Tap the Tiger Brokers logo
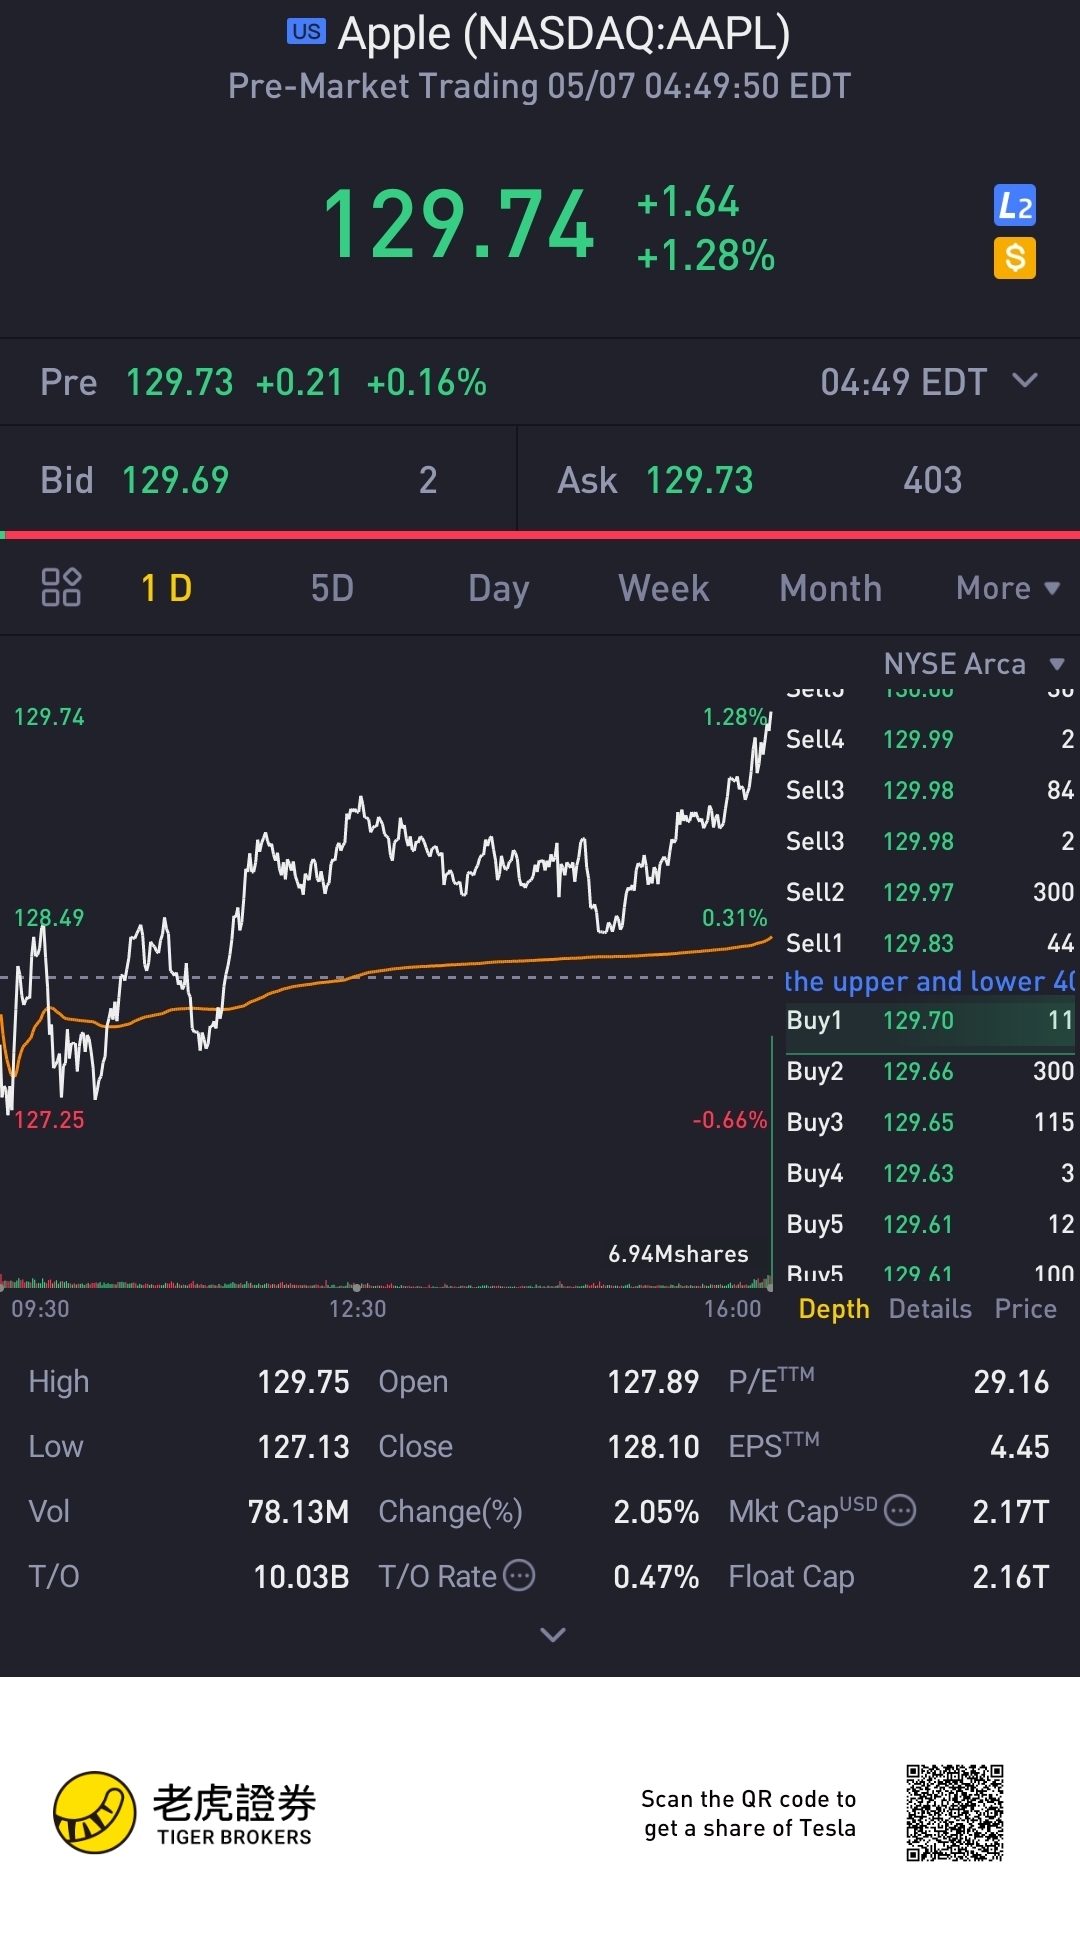The image size is (1080, 1949). tap(185, 1813)
